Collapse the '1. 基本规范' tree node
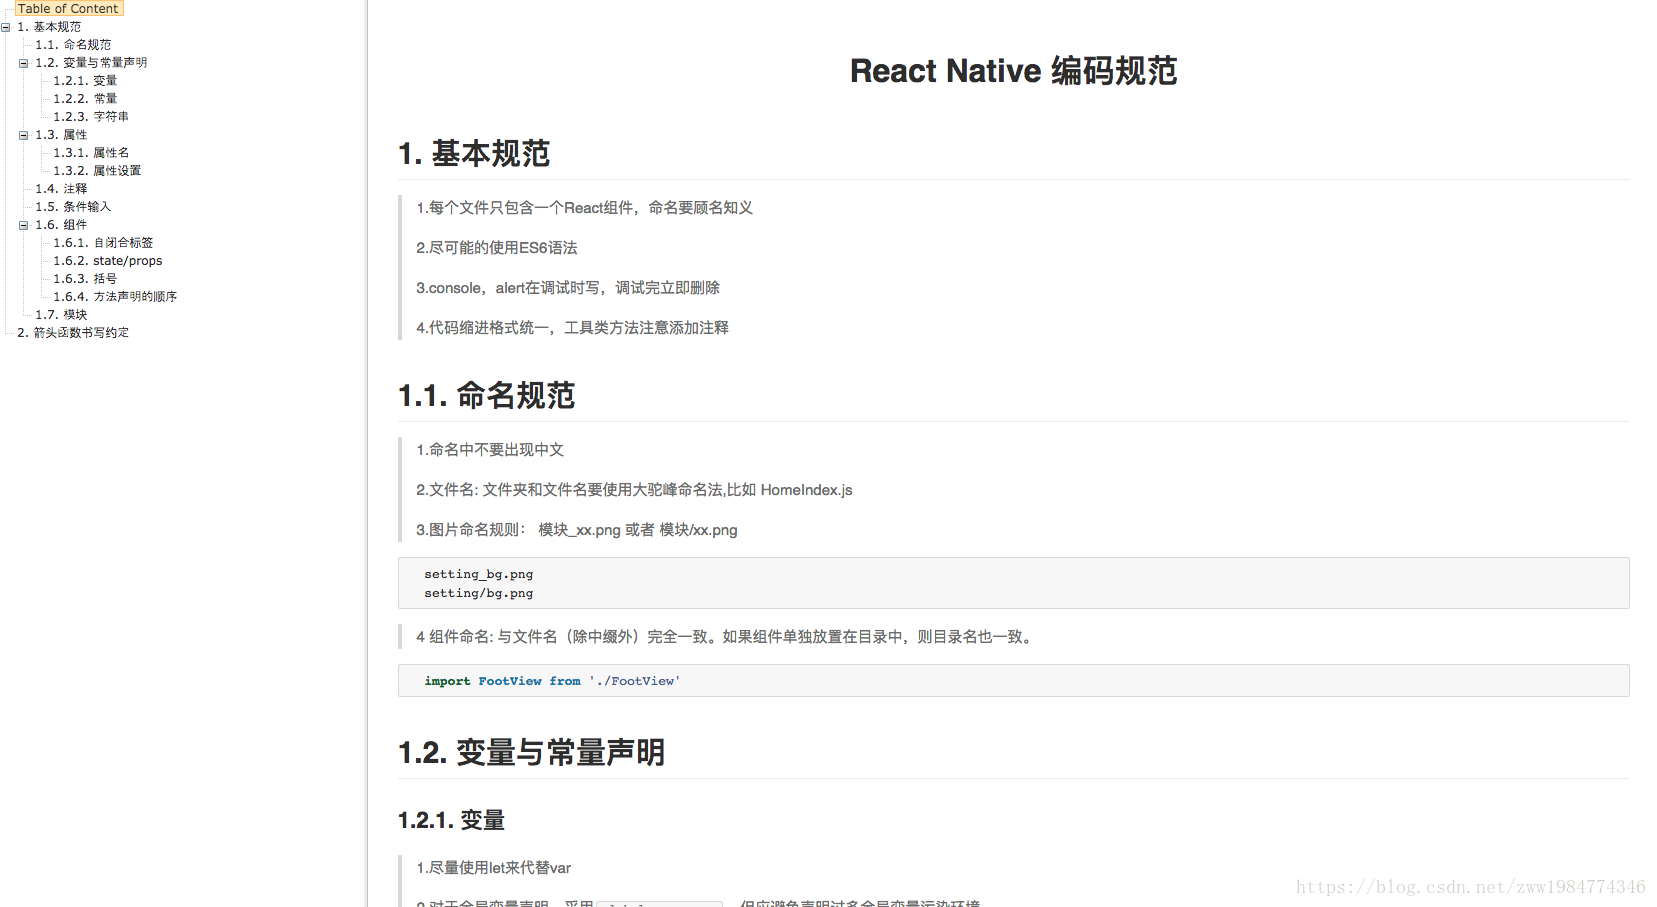 click(x=6, y=27)
